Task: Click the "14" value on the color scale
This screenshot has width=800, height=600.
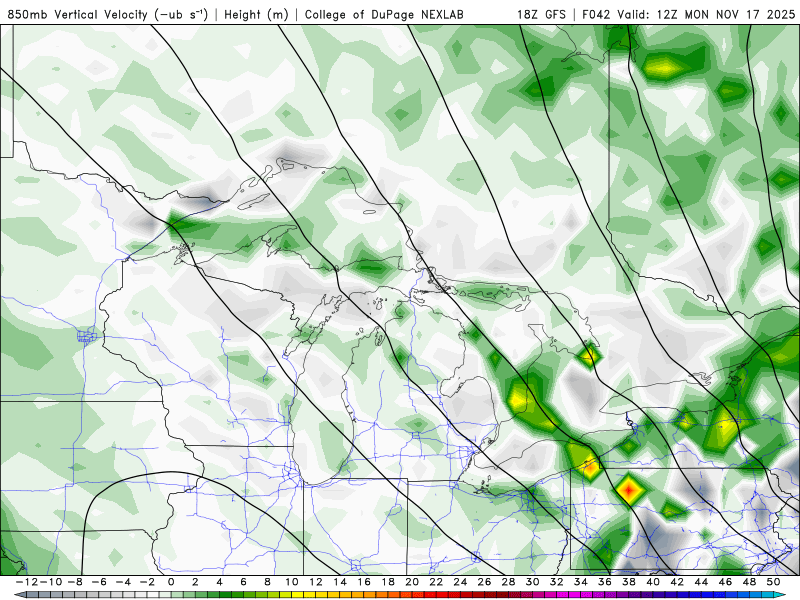Action: [x=340, y=582]
